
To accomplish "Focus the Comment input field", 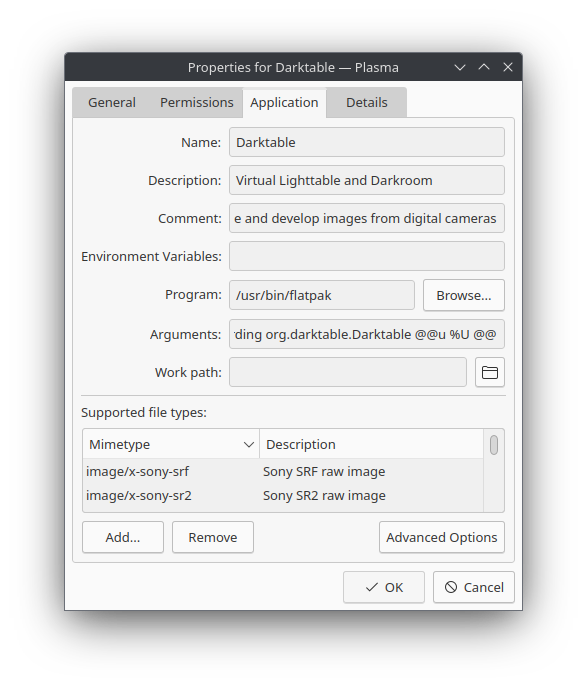I will pos(367,218).
